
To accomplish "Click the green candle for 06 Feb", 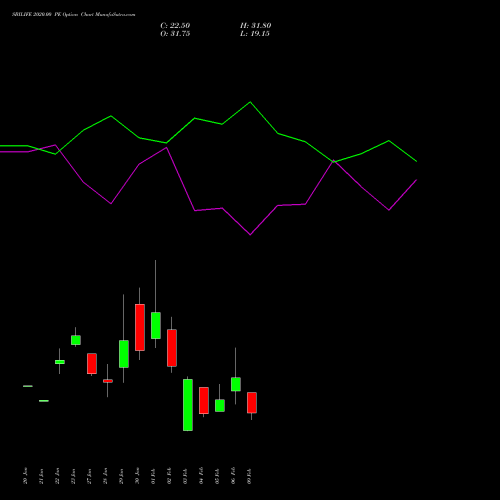I will (x=236, y=384).
